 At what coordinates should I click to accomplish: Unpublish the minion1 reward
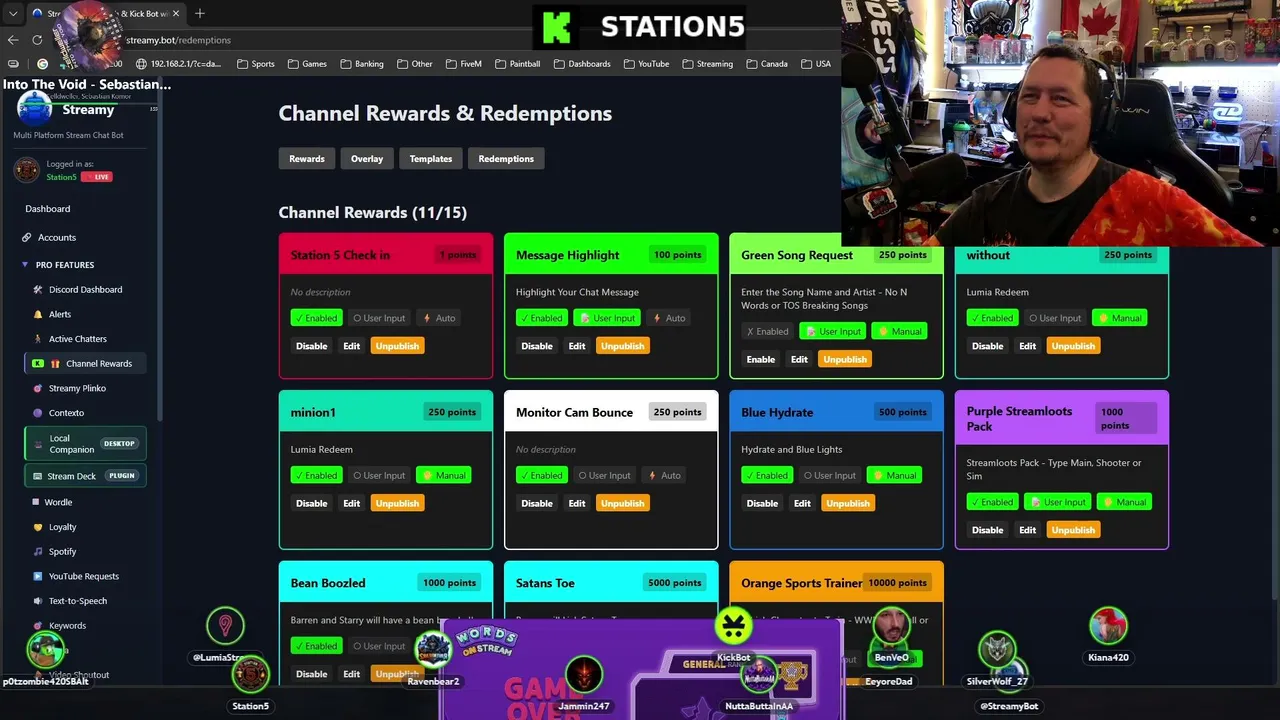[x=397, y=503]
